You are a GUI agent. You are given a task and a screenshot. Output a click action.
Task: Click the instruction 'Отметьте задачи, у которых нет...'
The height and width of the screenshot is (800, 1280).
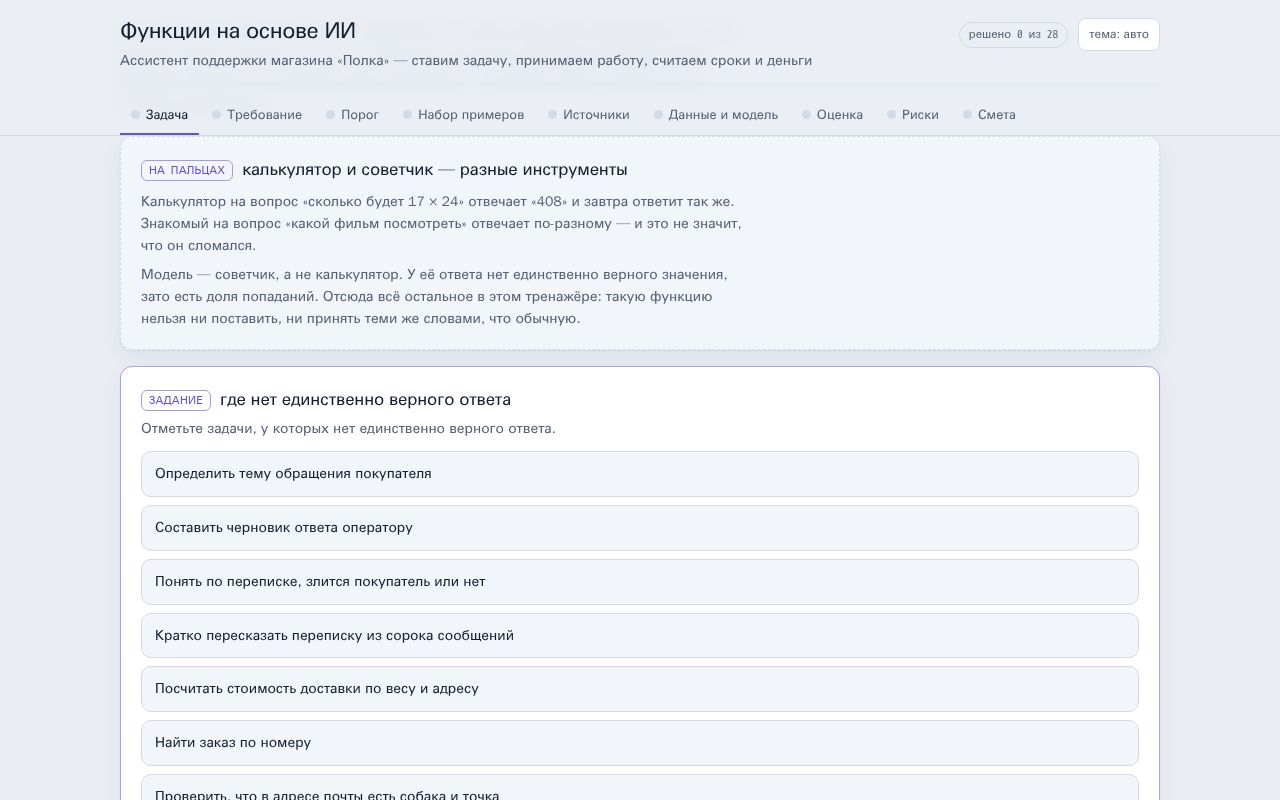coord(348,429)
